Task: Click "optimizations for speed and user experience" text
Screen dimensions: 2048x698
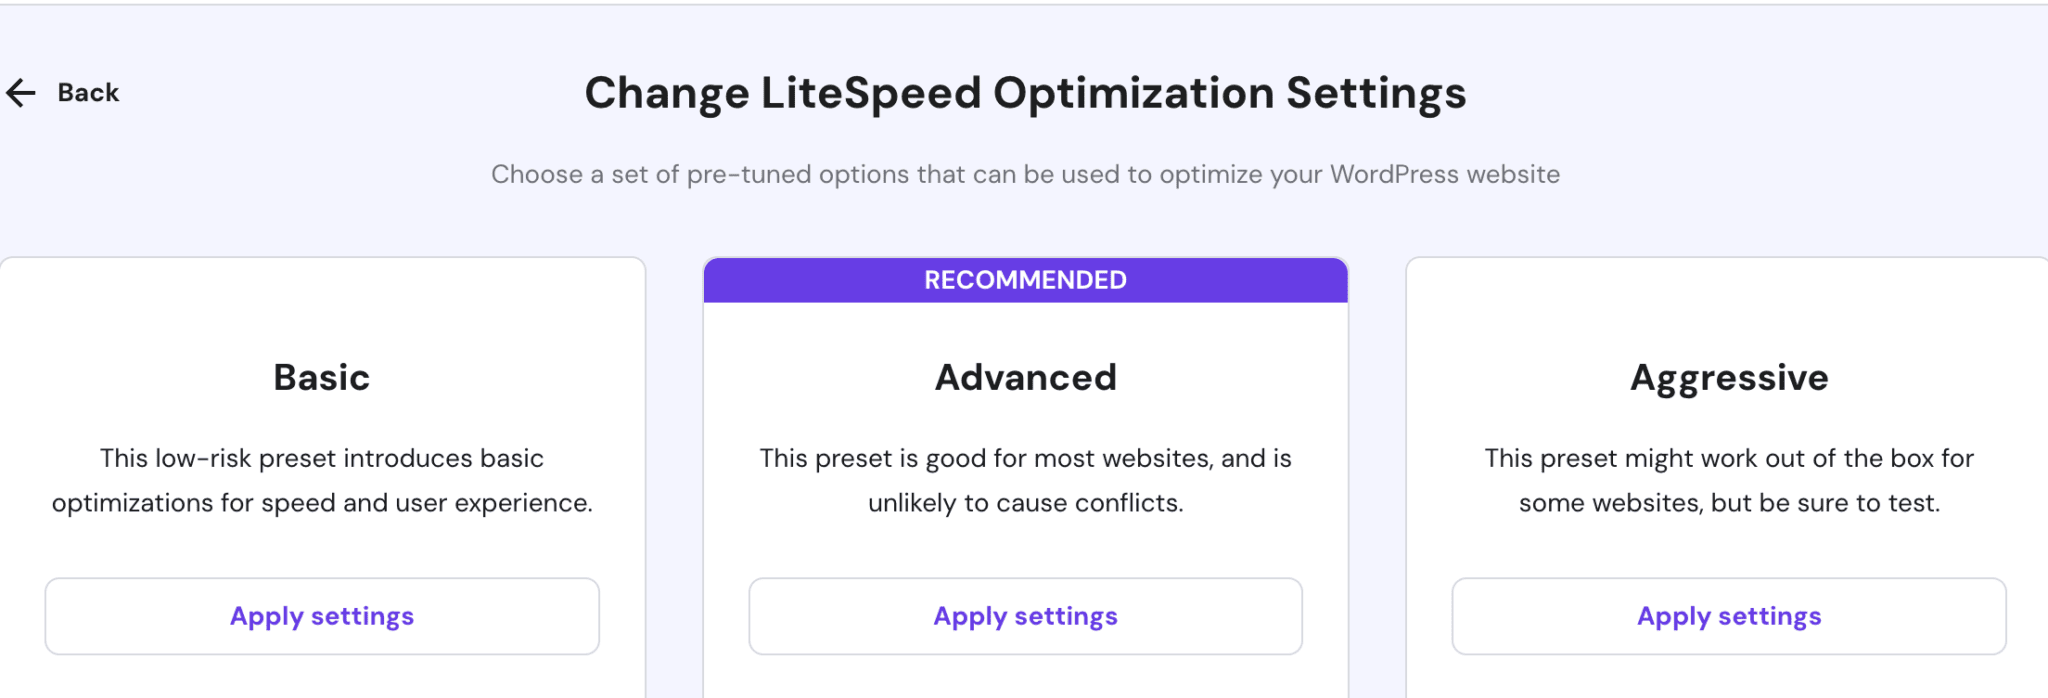Action: pos(322,502)
